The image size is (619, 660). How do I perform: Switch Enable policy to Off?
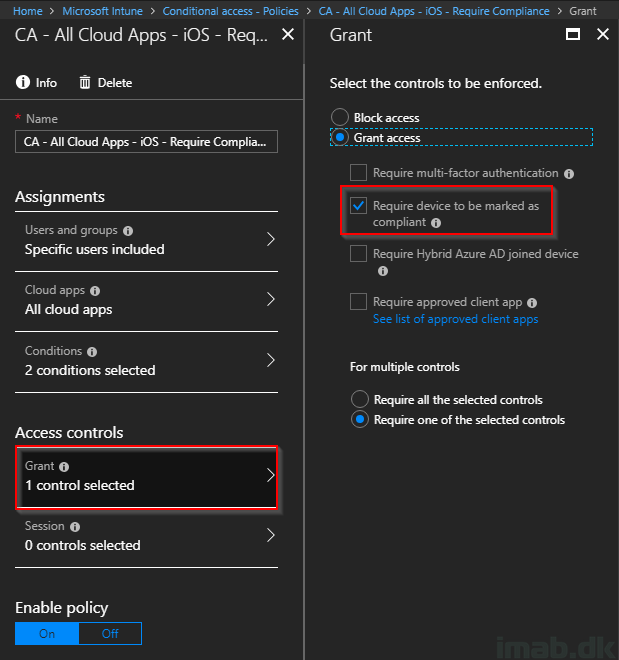pos(110,633)
